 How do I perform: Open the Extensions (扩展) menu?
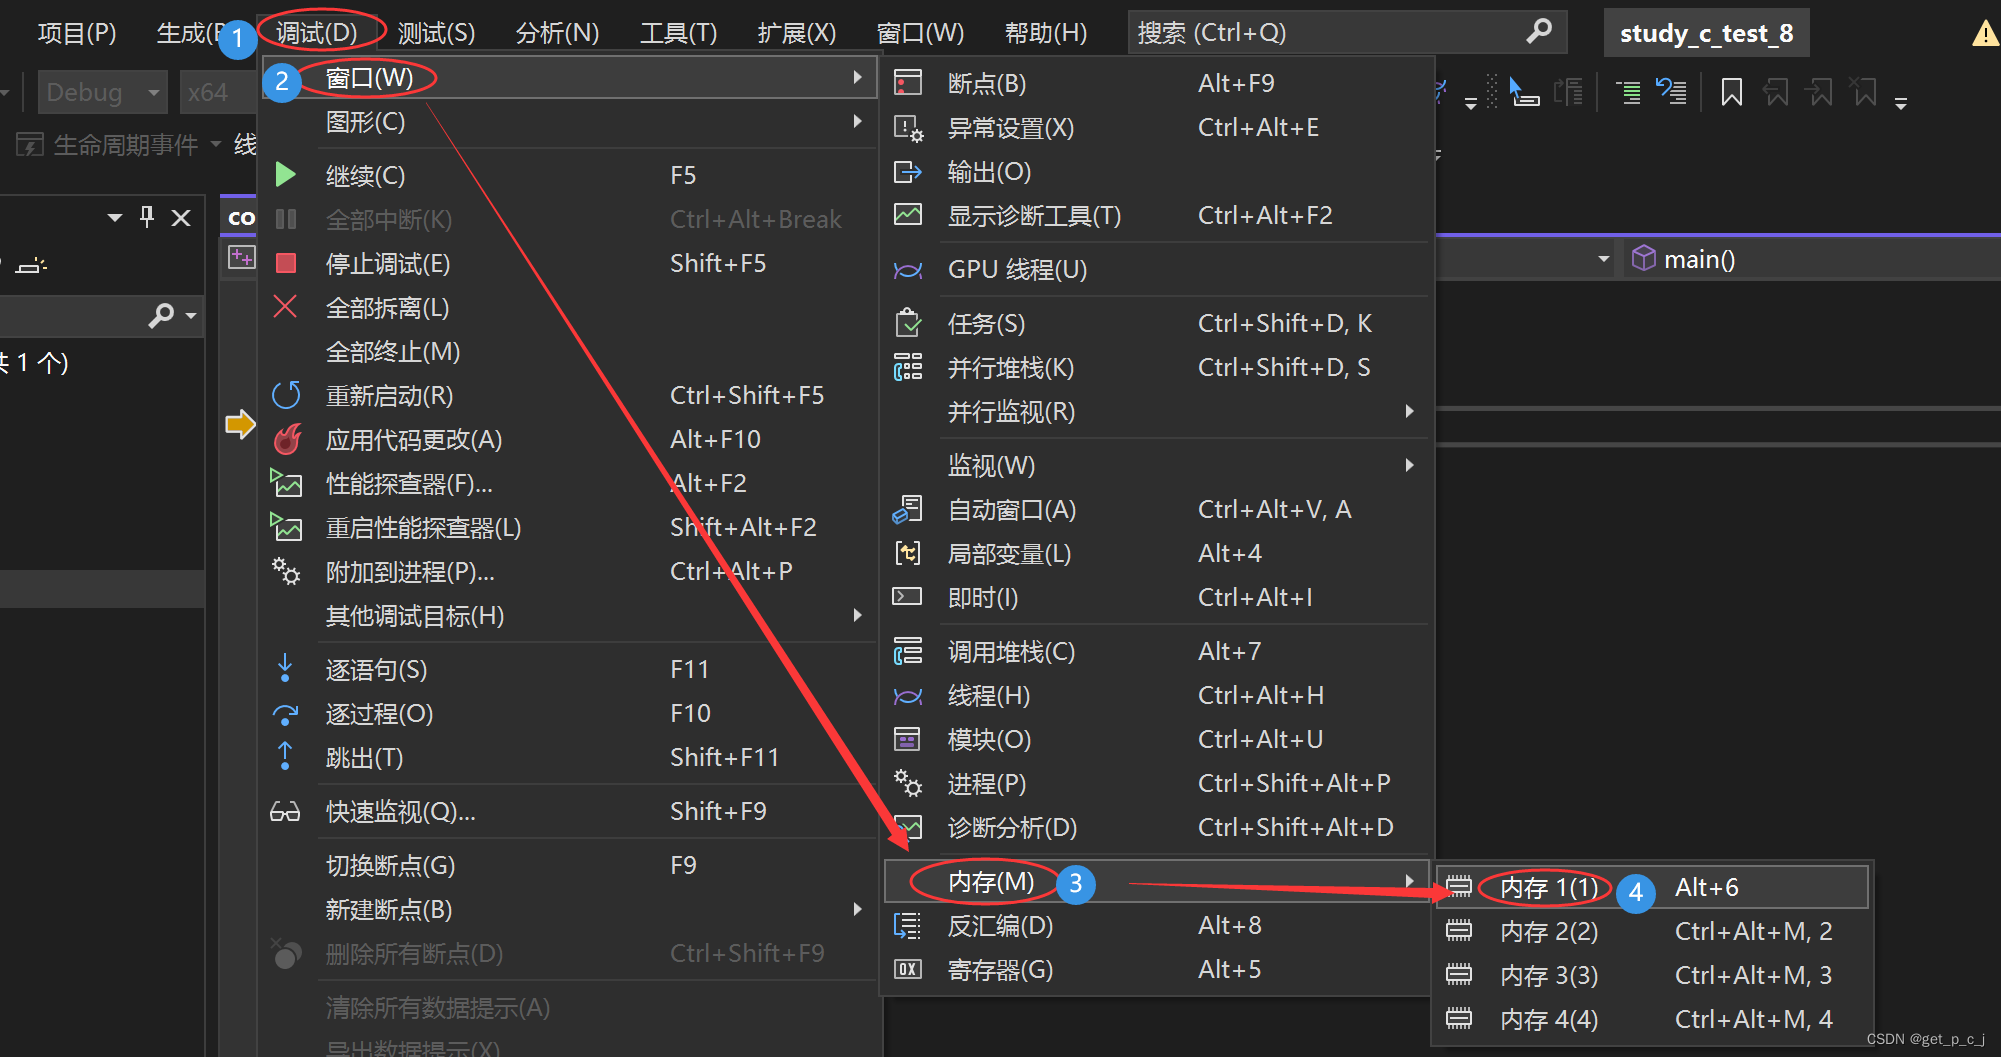tap(796, 32)
